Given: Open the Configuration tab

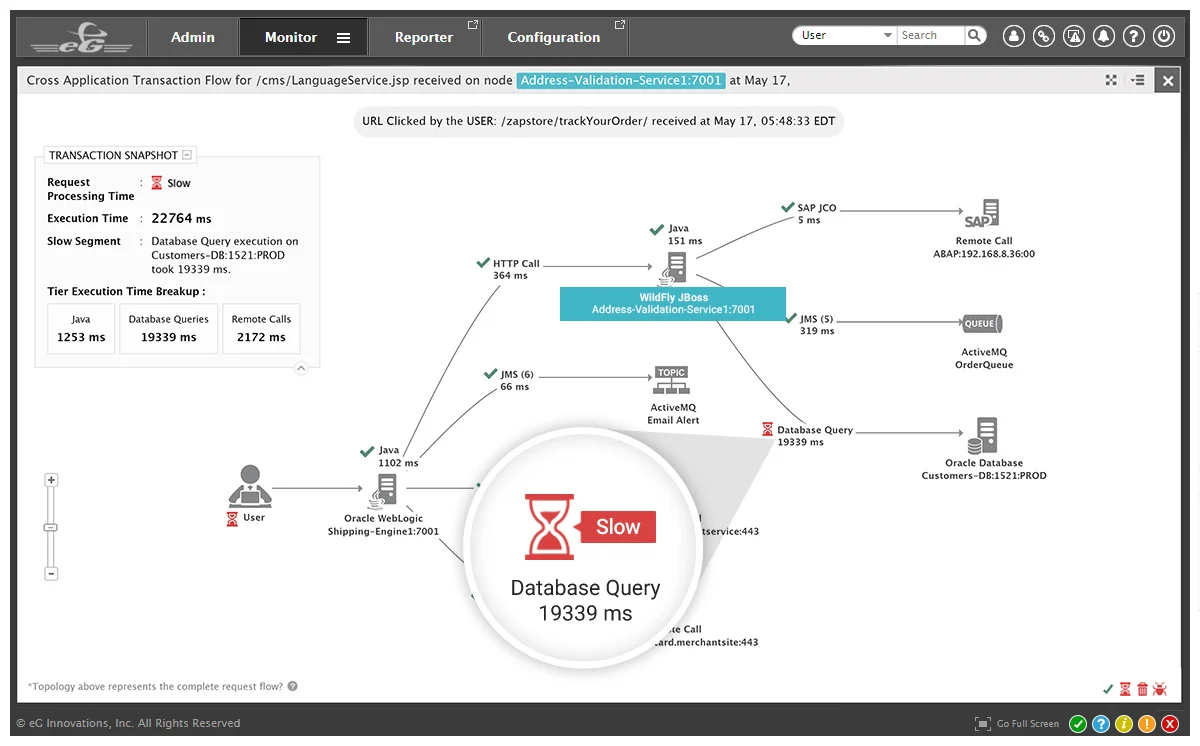Looking at the screenshot, I should click(554, 37).
